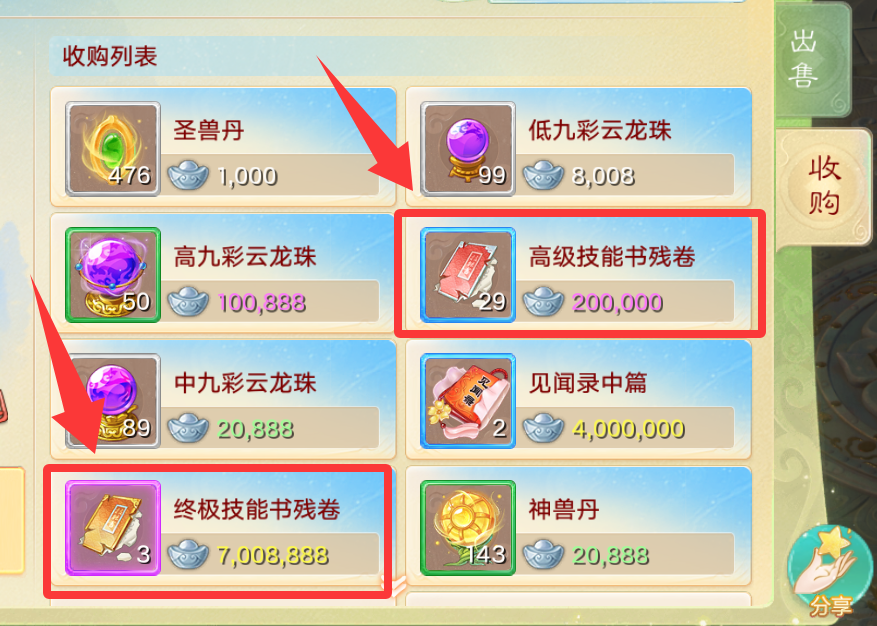
Task: Tap the 终极技能书残卷 golden scroll icon
Action: click(x=113, y=528)
